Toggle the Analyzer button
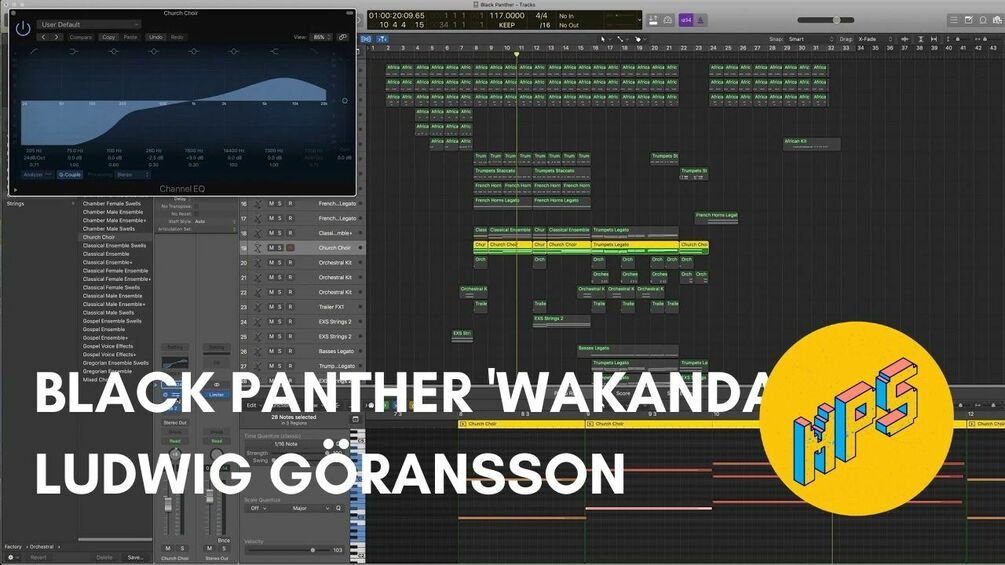 (x=37, y=174)
